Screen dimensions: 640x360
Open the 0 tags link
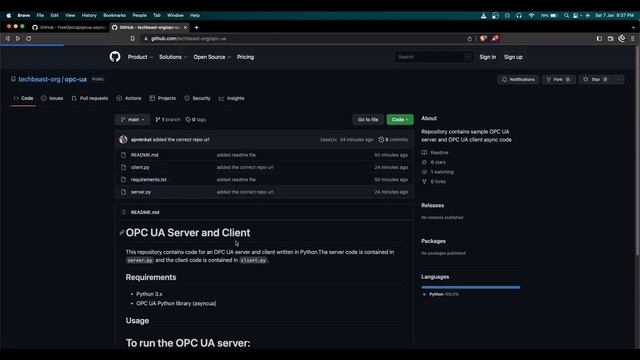pyautogui.click(x=196, y=120)
